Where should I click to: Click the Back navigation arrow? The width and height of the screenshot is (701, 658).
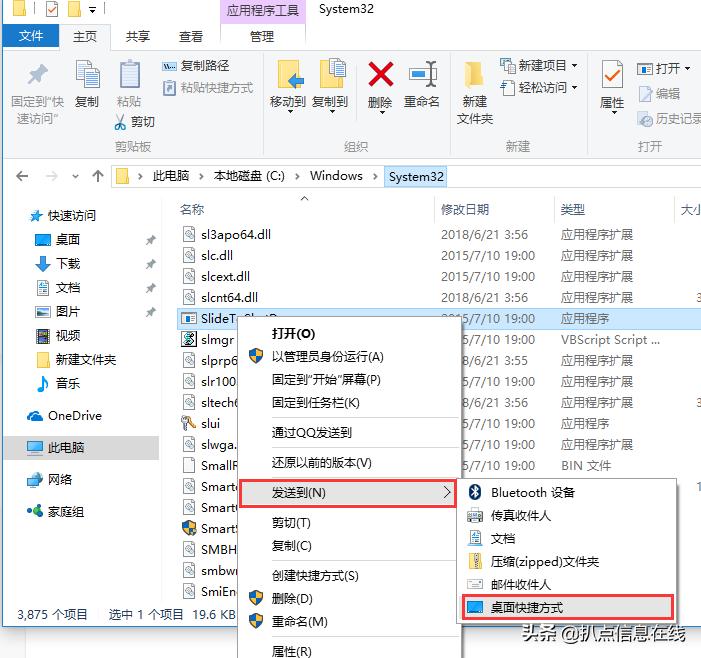click(x=22, y=176)
